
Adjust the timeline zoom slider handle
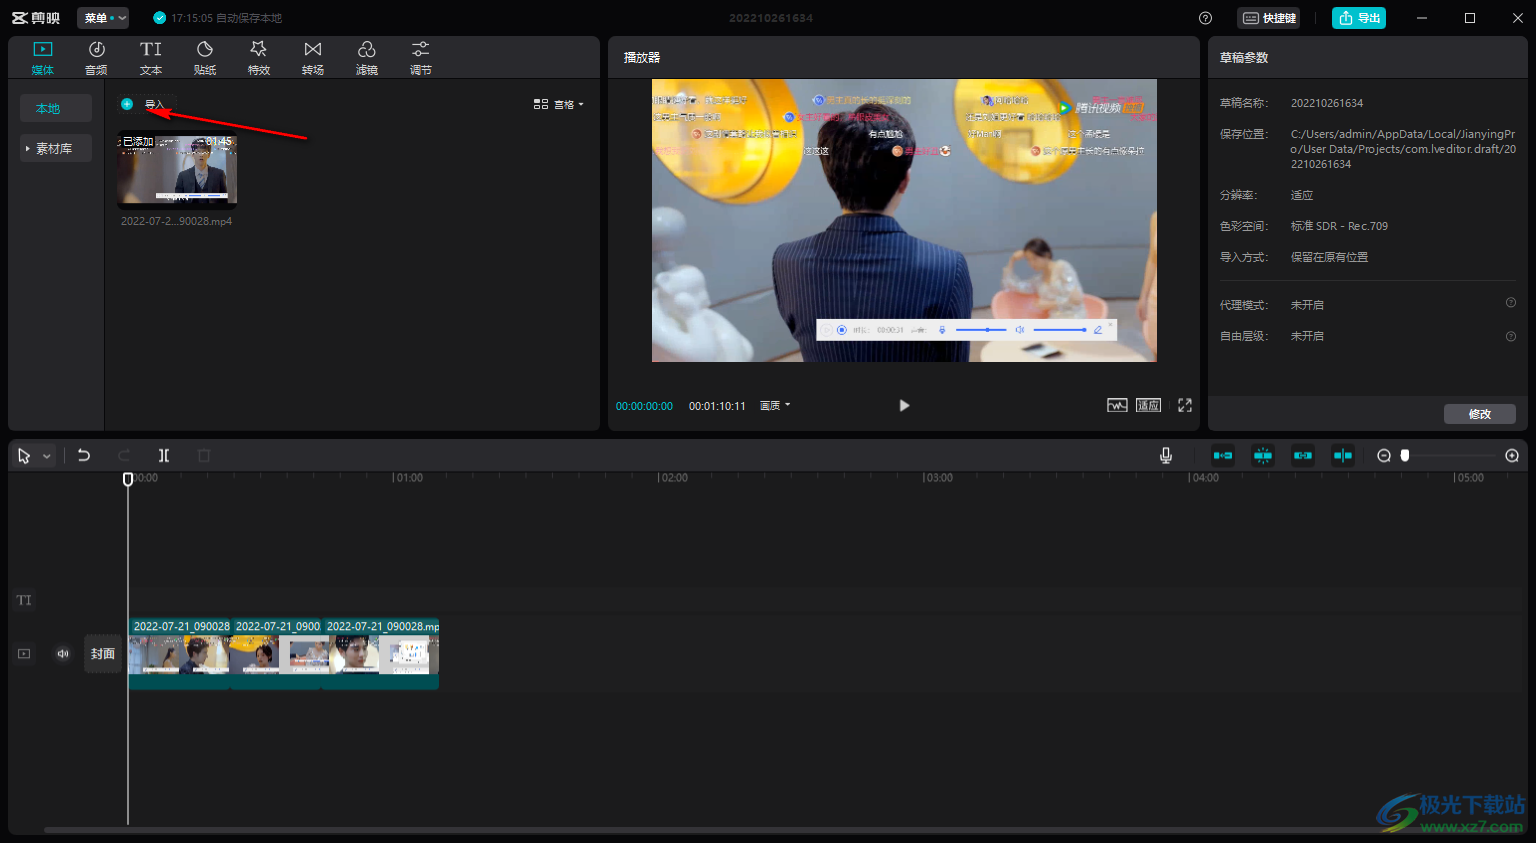click(1405, 455)
